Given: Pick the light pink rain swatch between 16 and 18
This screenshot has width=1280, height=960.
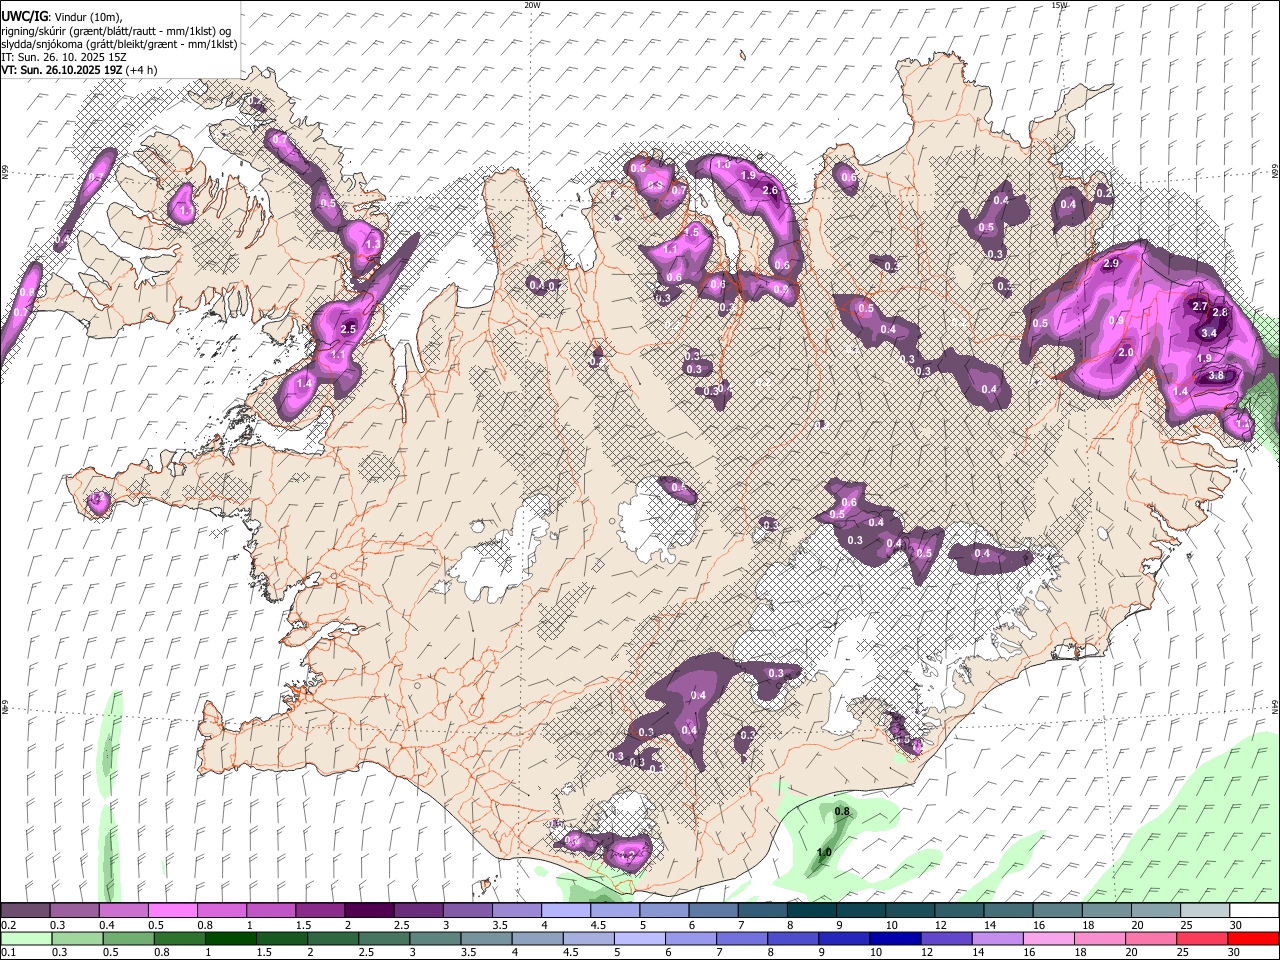Looking at the screenshot, I should point(1050,939).
